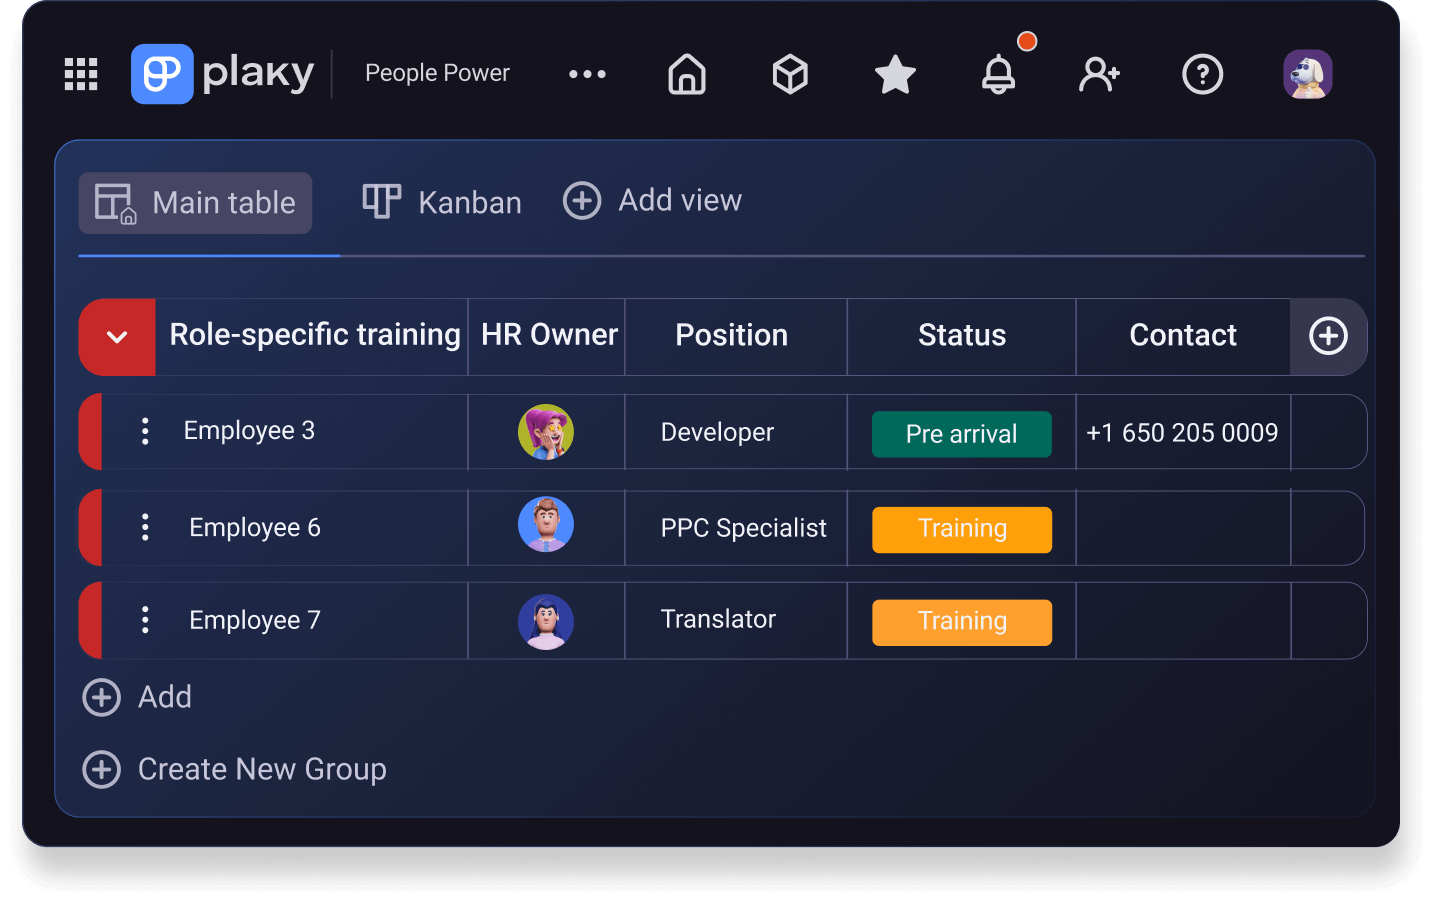The height and width of the screenshot is (902, 1433).
Task: Change the Pre arrival status for Employee 3
Action: (x=962, y=434)
